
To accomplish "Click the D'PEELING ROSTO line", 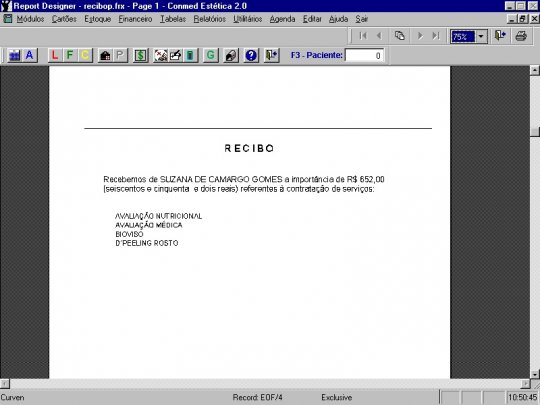I will pos(147,243).
